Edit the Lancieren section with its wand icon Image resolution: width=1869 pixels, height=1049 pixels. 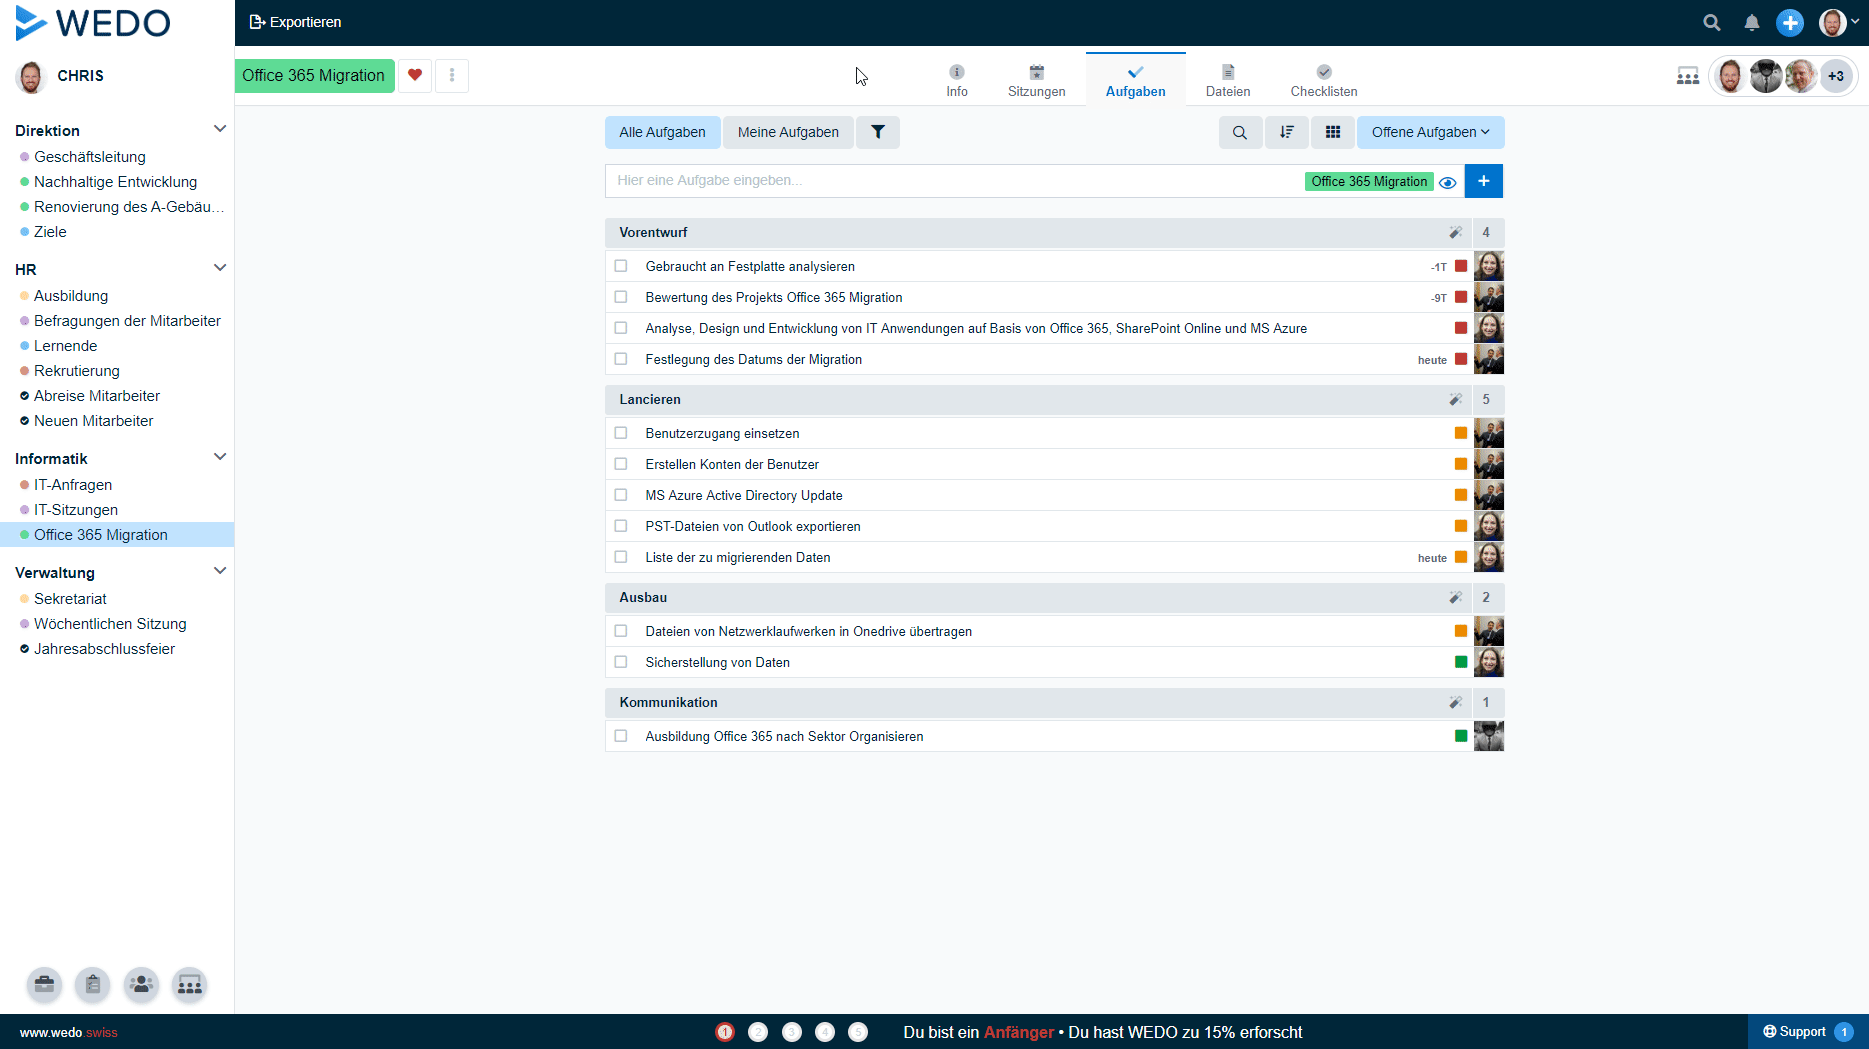pyautogui.click(x=1455, y=399)
